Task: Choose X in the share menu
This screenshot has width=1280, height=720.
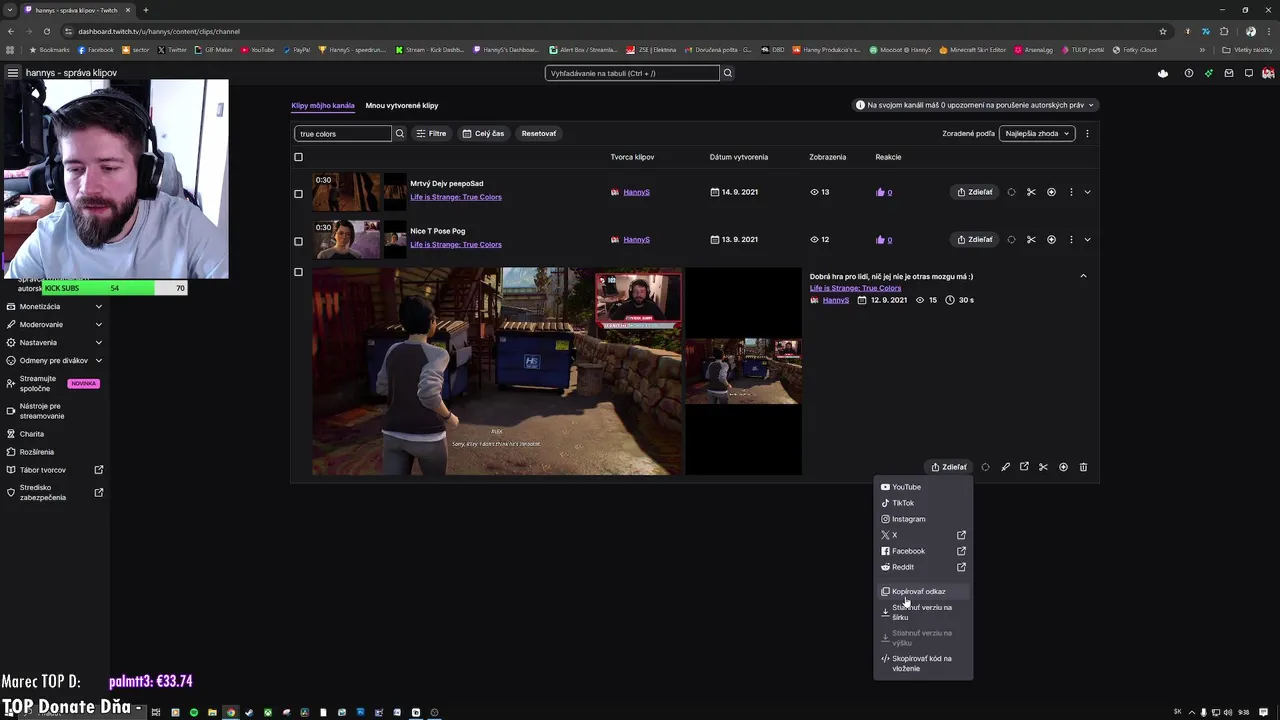Action: 923,535
